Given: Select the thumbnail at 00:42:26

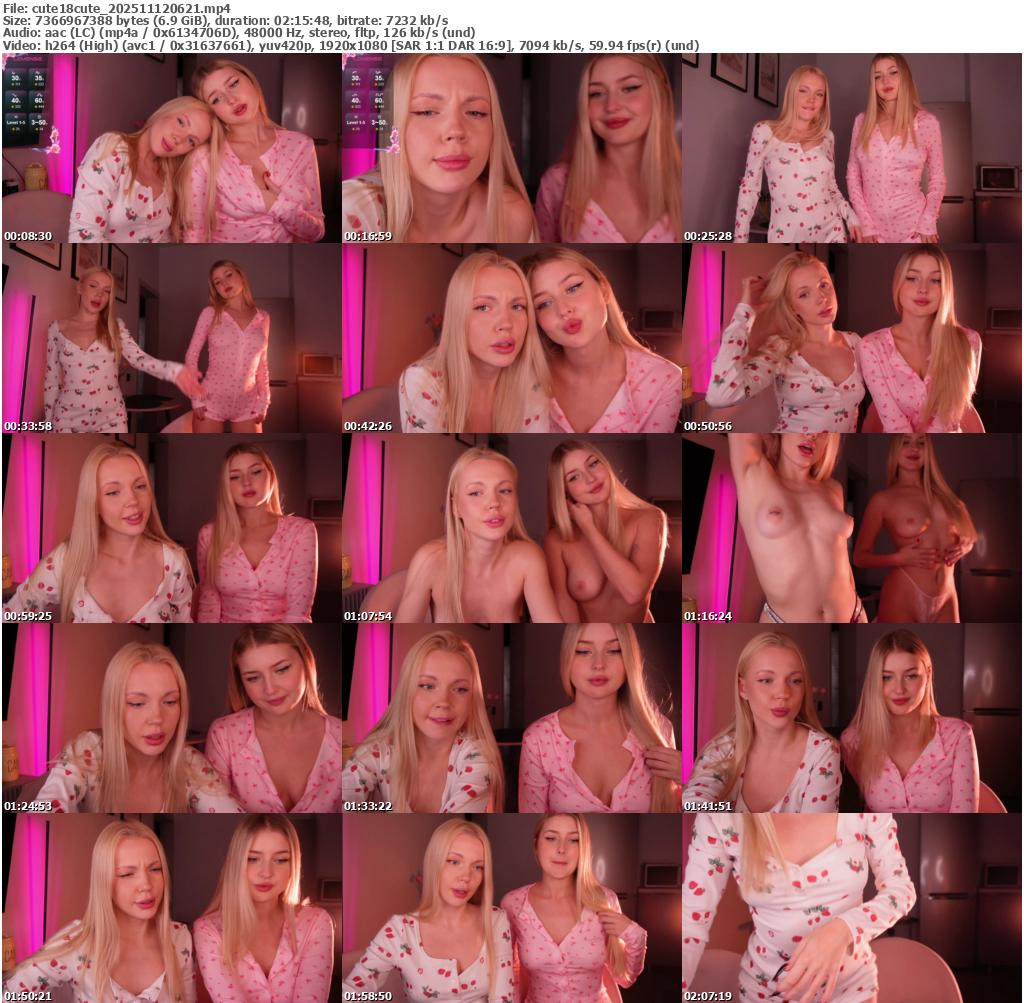Looking at the screenshot, I should pyautogui.click(x=511, y=338).
